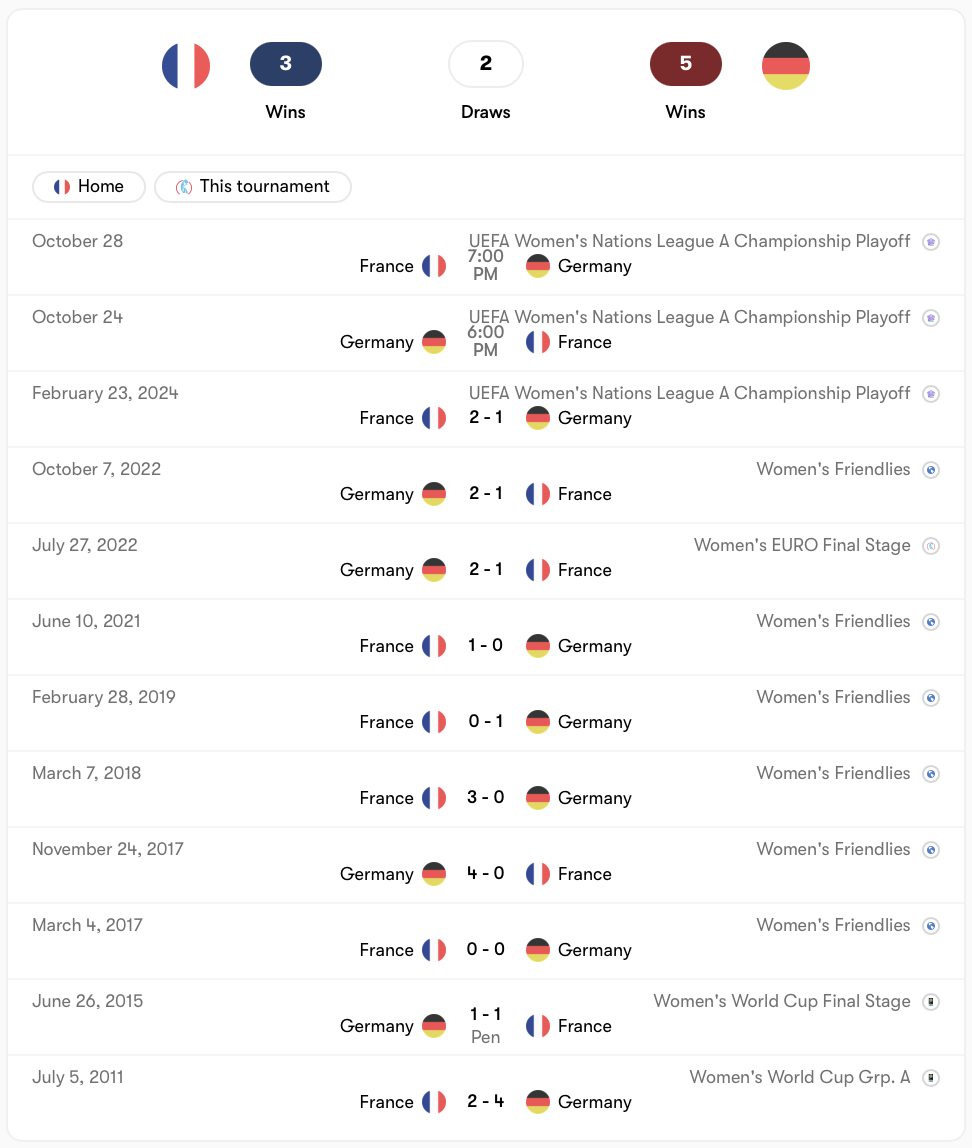Select the 2 Draws badge
The width and height of the screenshot is (972, 1148).
pyautogui.click(x=486, y=64)
